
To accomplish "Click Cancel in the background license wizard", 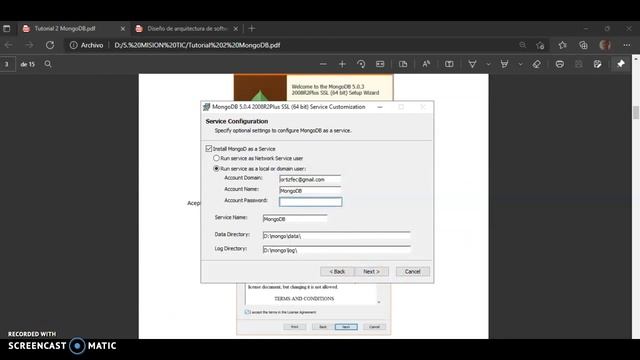I will 374,327.
